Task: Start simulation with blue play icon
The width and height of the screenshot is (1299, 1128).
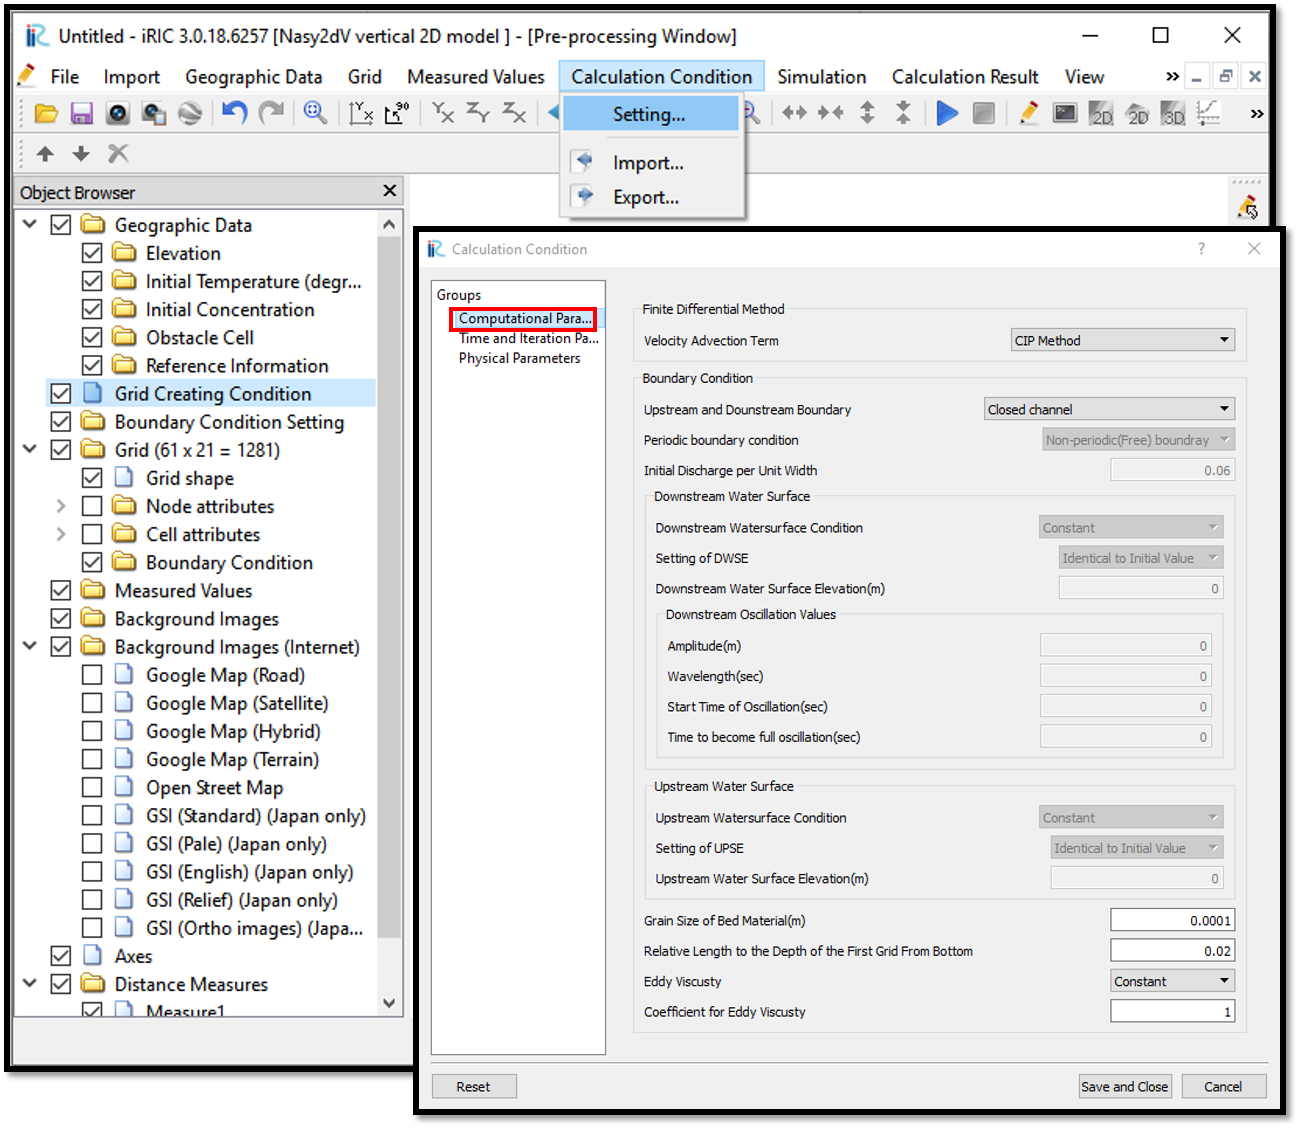Action: [x=947, y=114]
